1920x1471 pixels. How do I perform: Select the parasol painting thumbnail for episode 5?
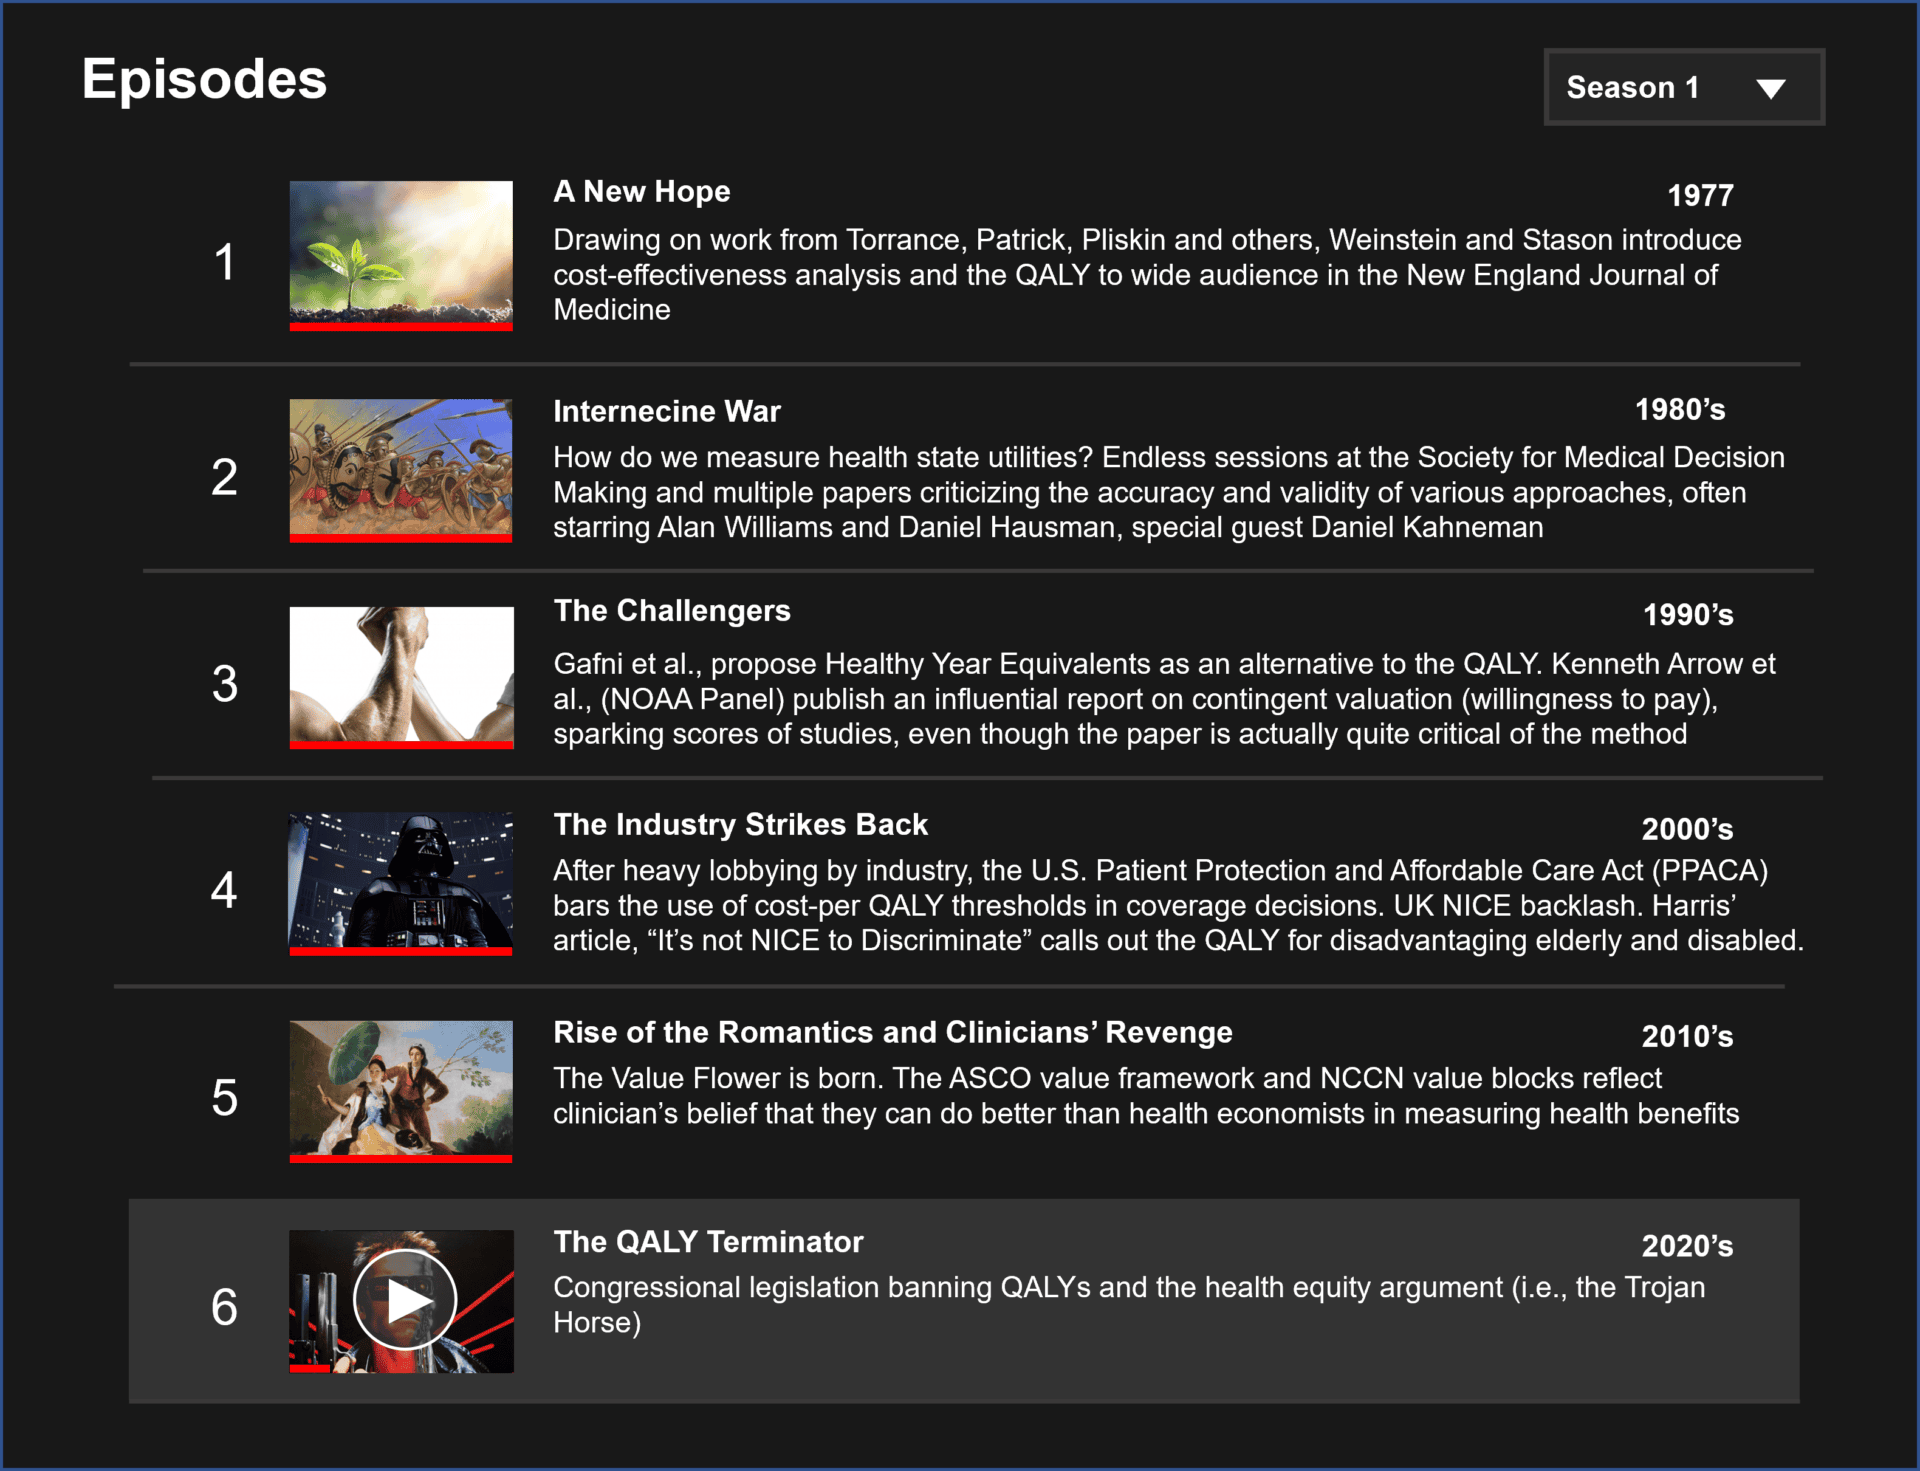(x=401, y=1087)
